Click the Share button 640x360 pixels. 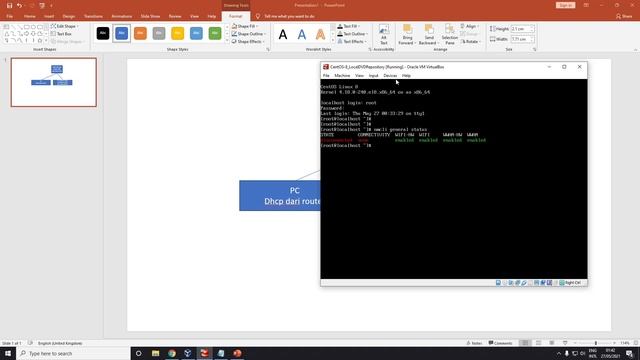click(x=624, y=16)
